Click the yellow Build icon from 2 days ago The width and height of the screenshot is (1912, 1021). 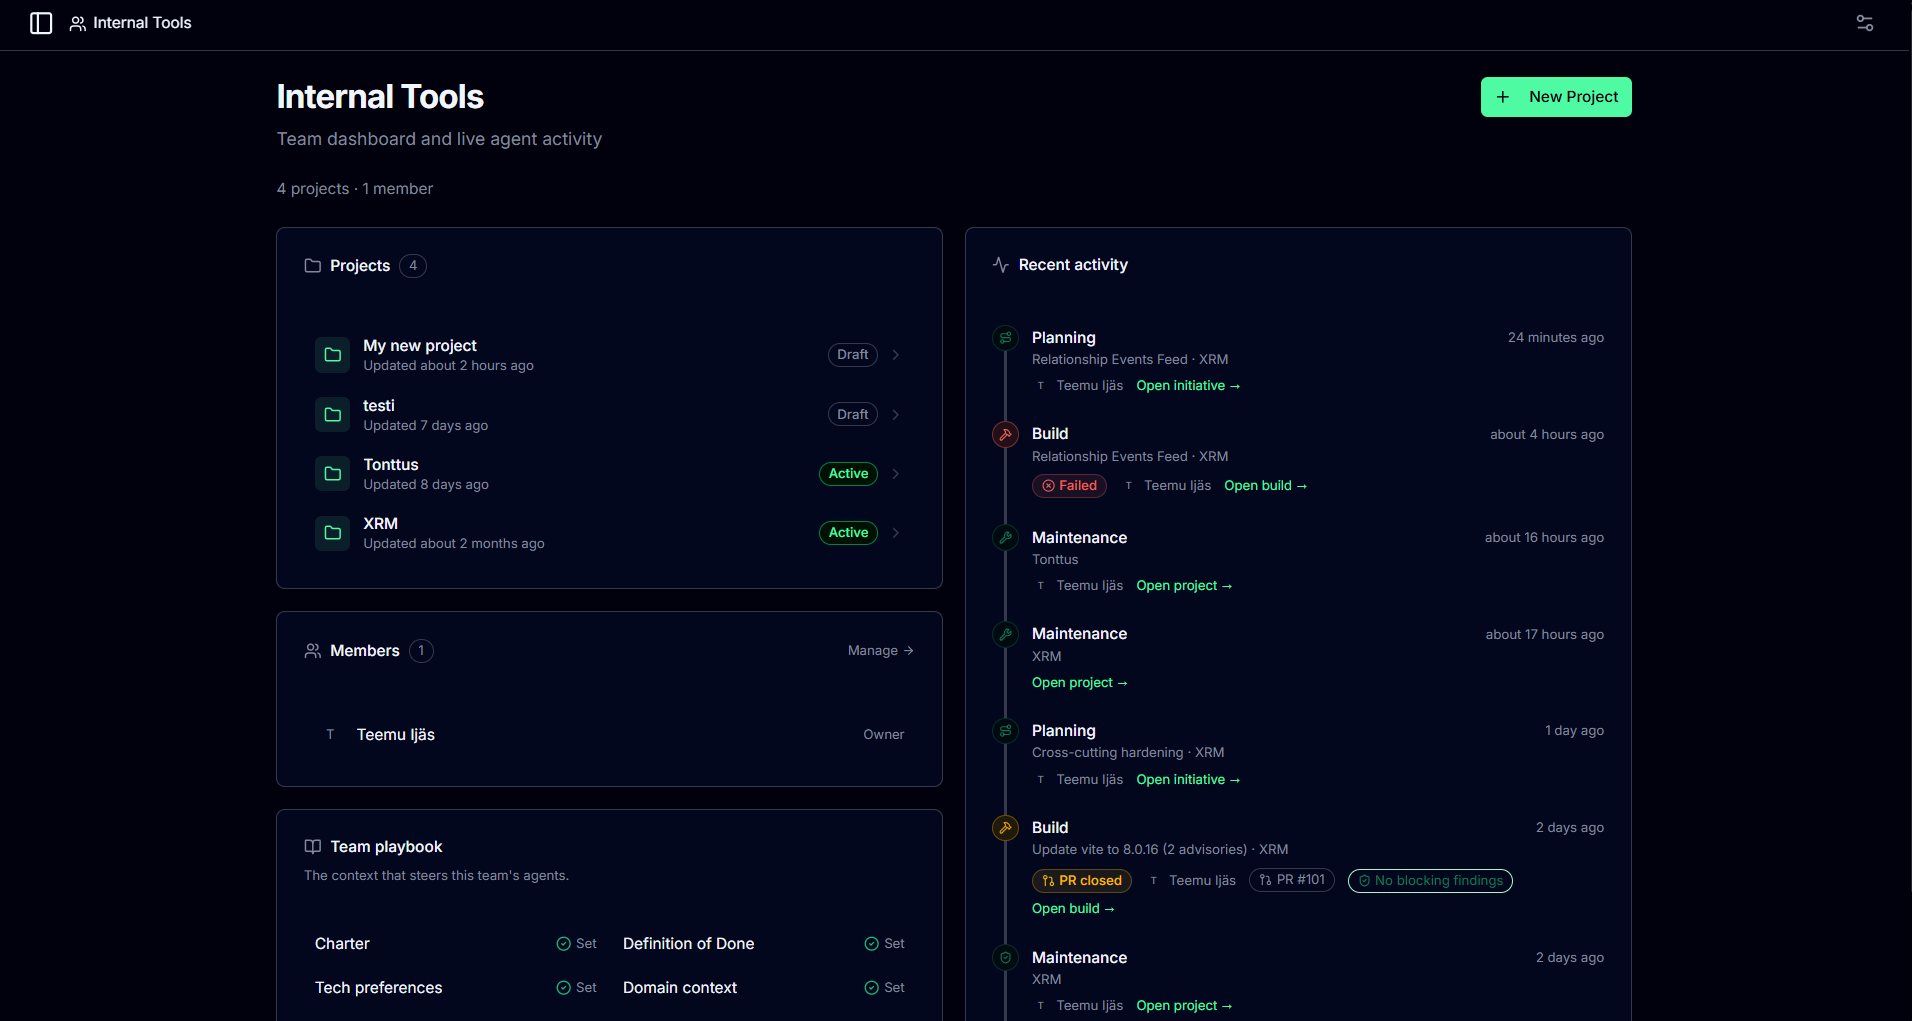pyautogui.click(x=1005, y=828)
